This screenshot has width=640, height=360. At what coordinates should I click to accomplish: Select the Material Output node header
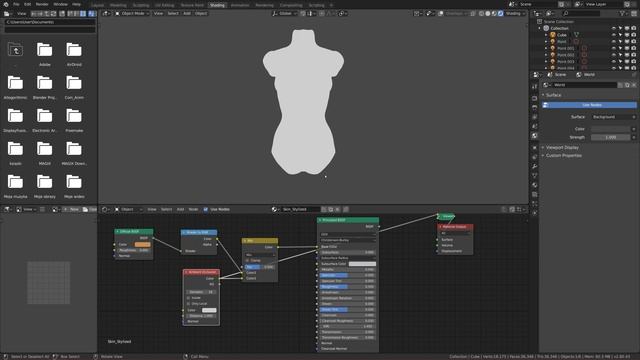click(x=456, y=227)
